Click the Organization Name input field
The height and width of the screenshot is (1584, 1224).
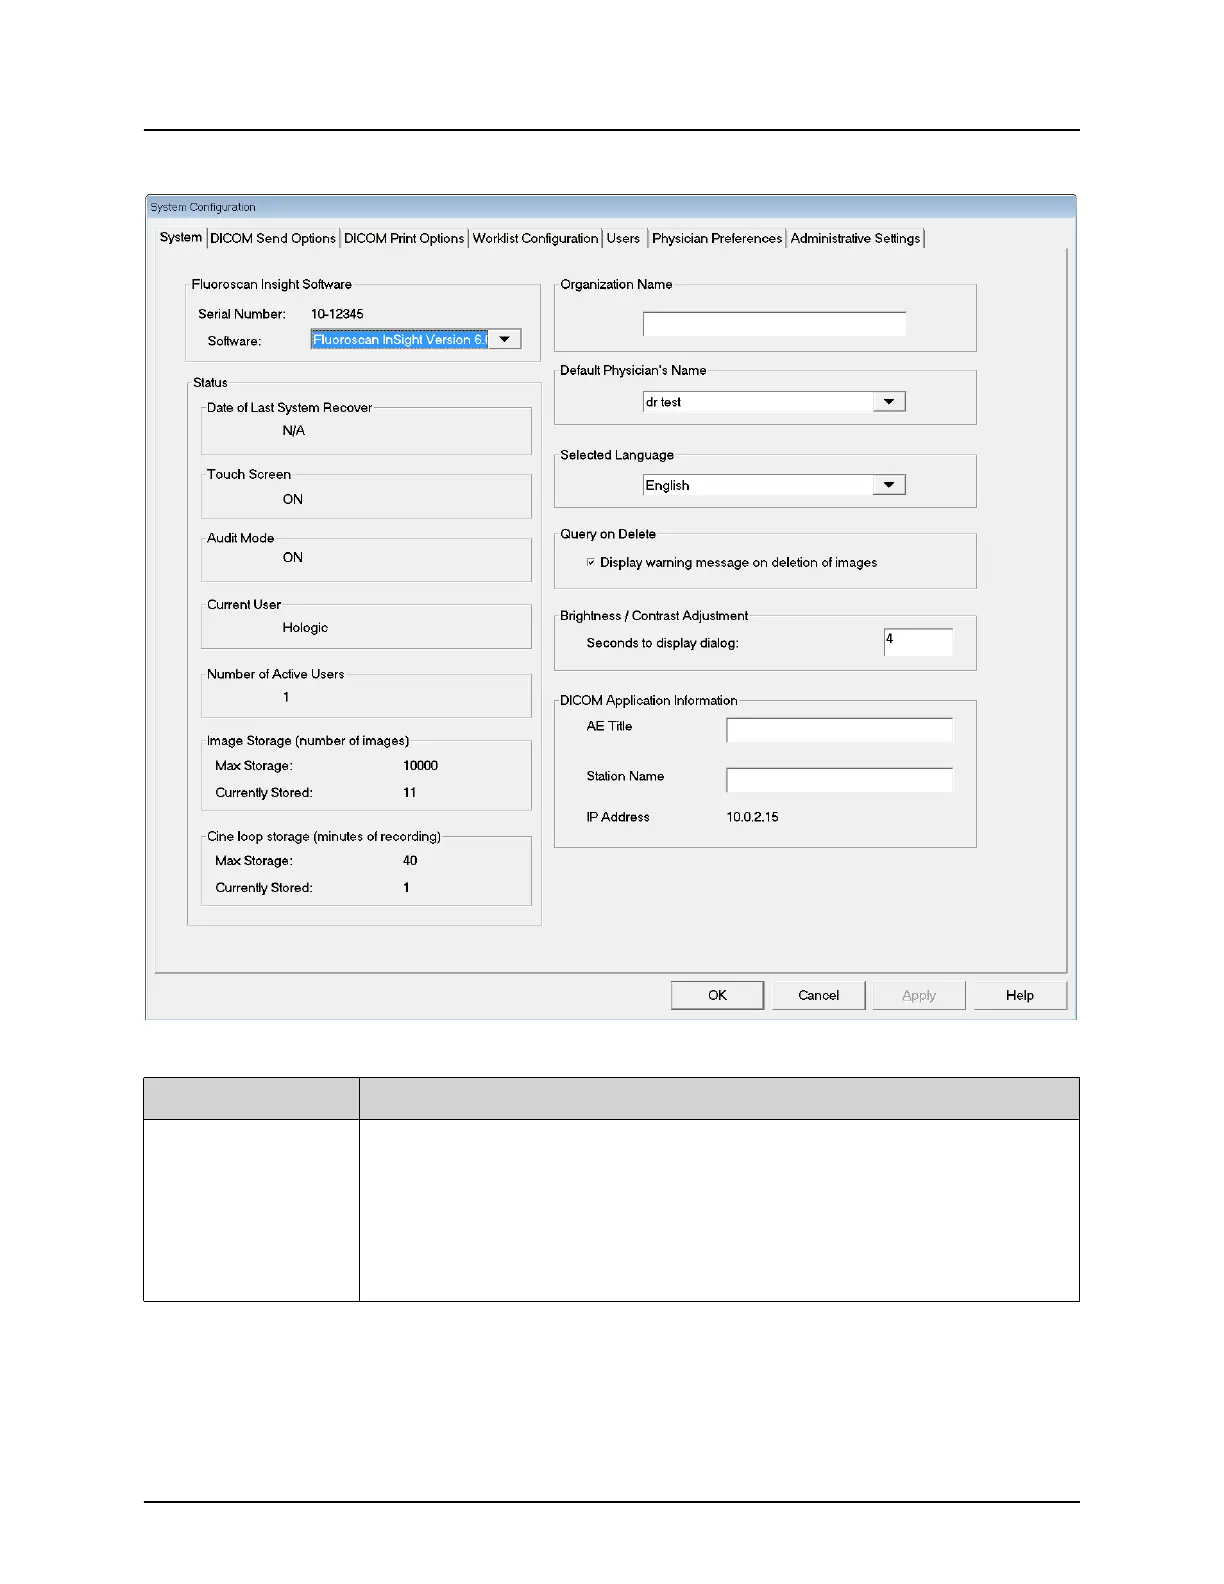tap(774, 323)
